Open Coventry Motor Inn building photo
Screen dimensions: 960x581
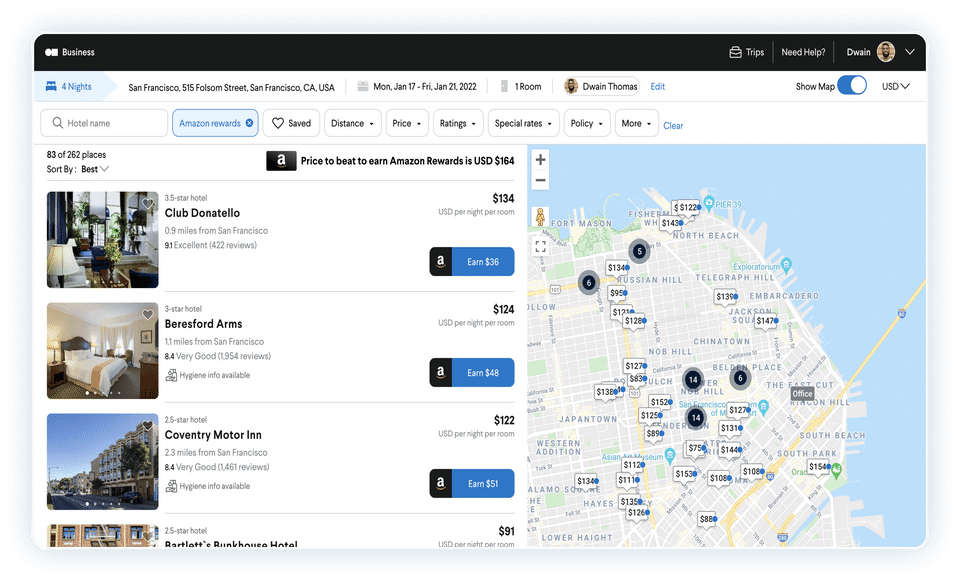pyautogui.click(x=102, y=461)
